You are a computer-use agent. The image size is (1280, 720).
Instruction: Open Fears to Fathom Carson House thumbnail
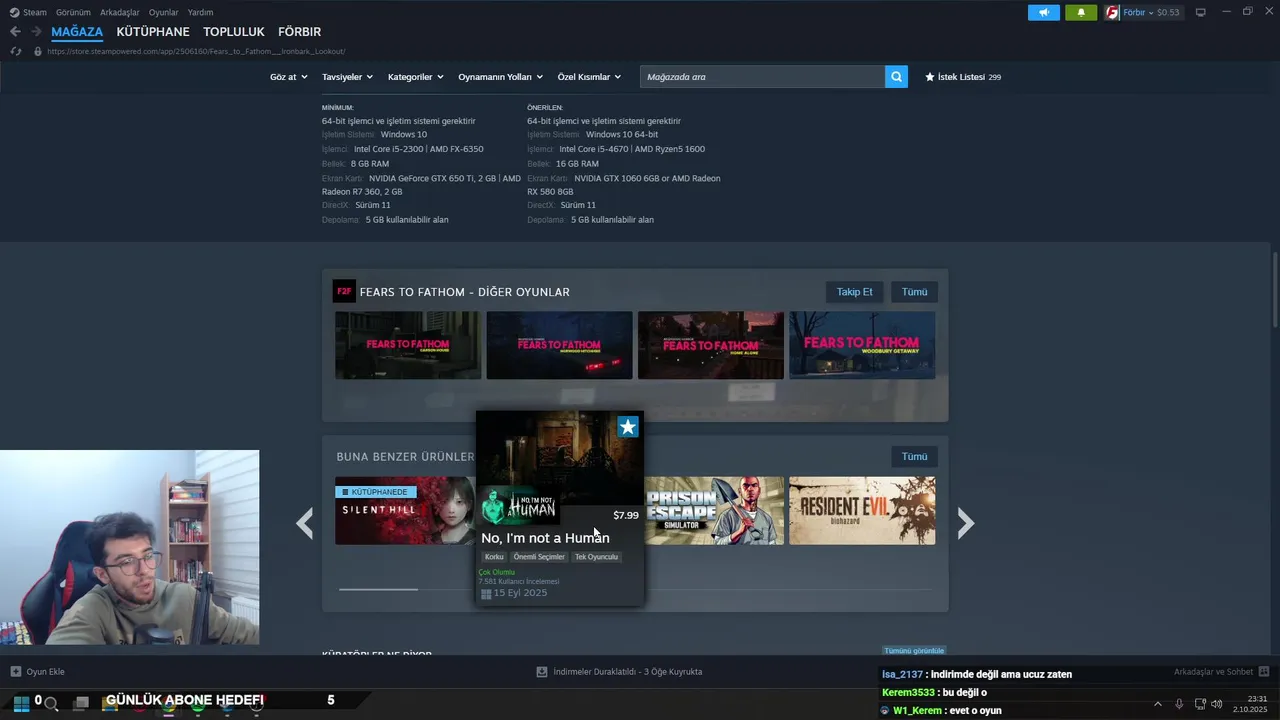(x=408, y=345)
